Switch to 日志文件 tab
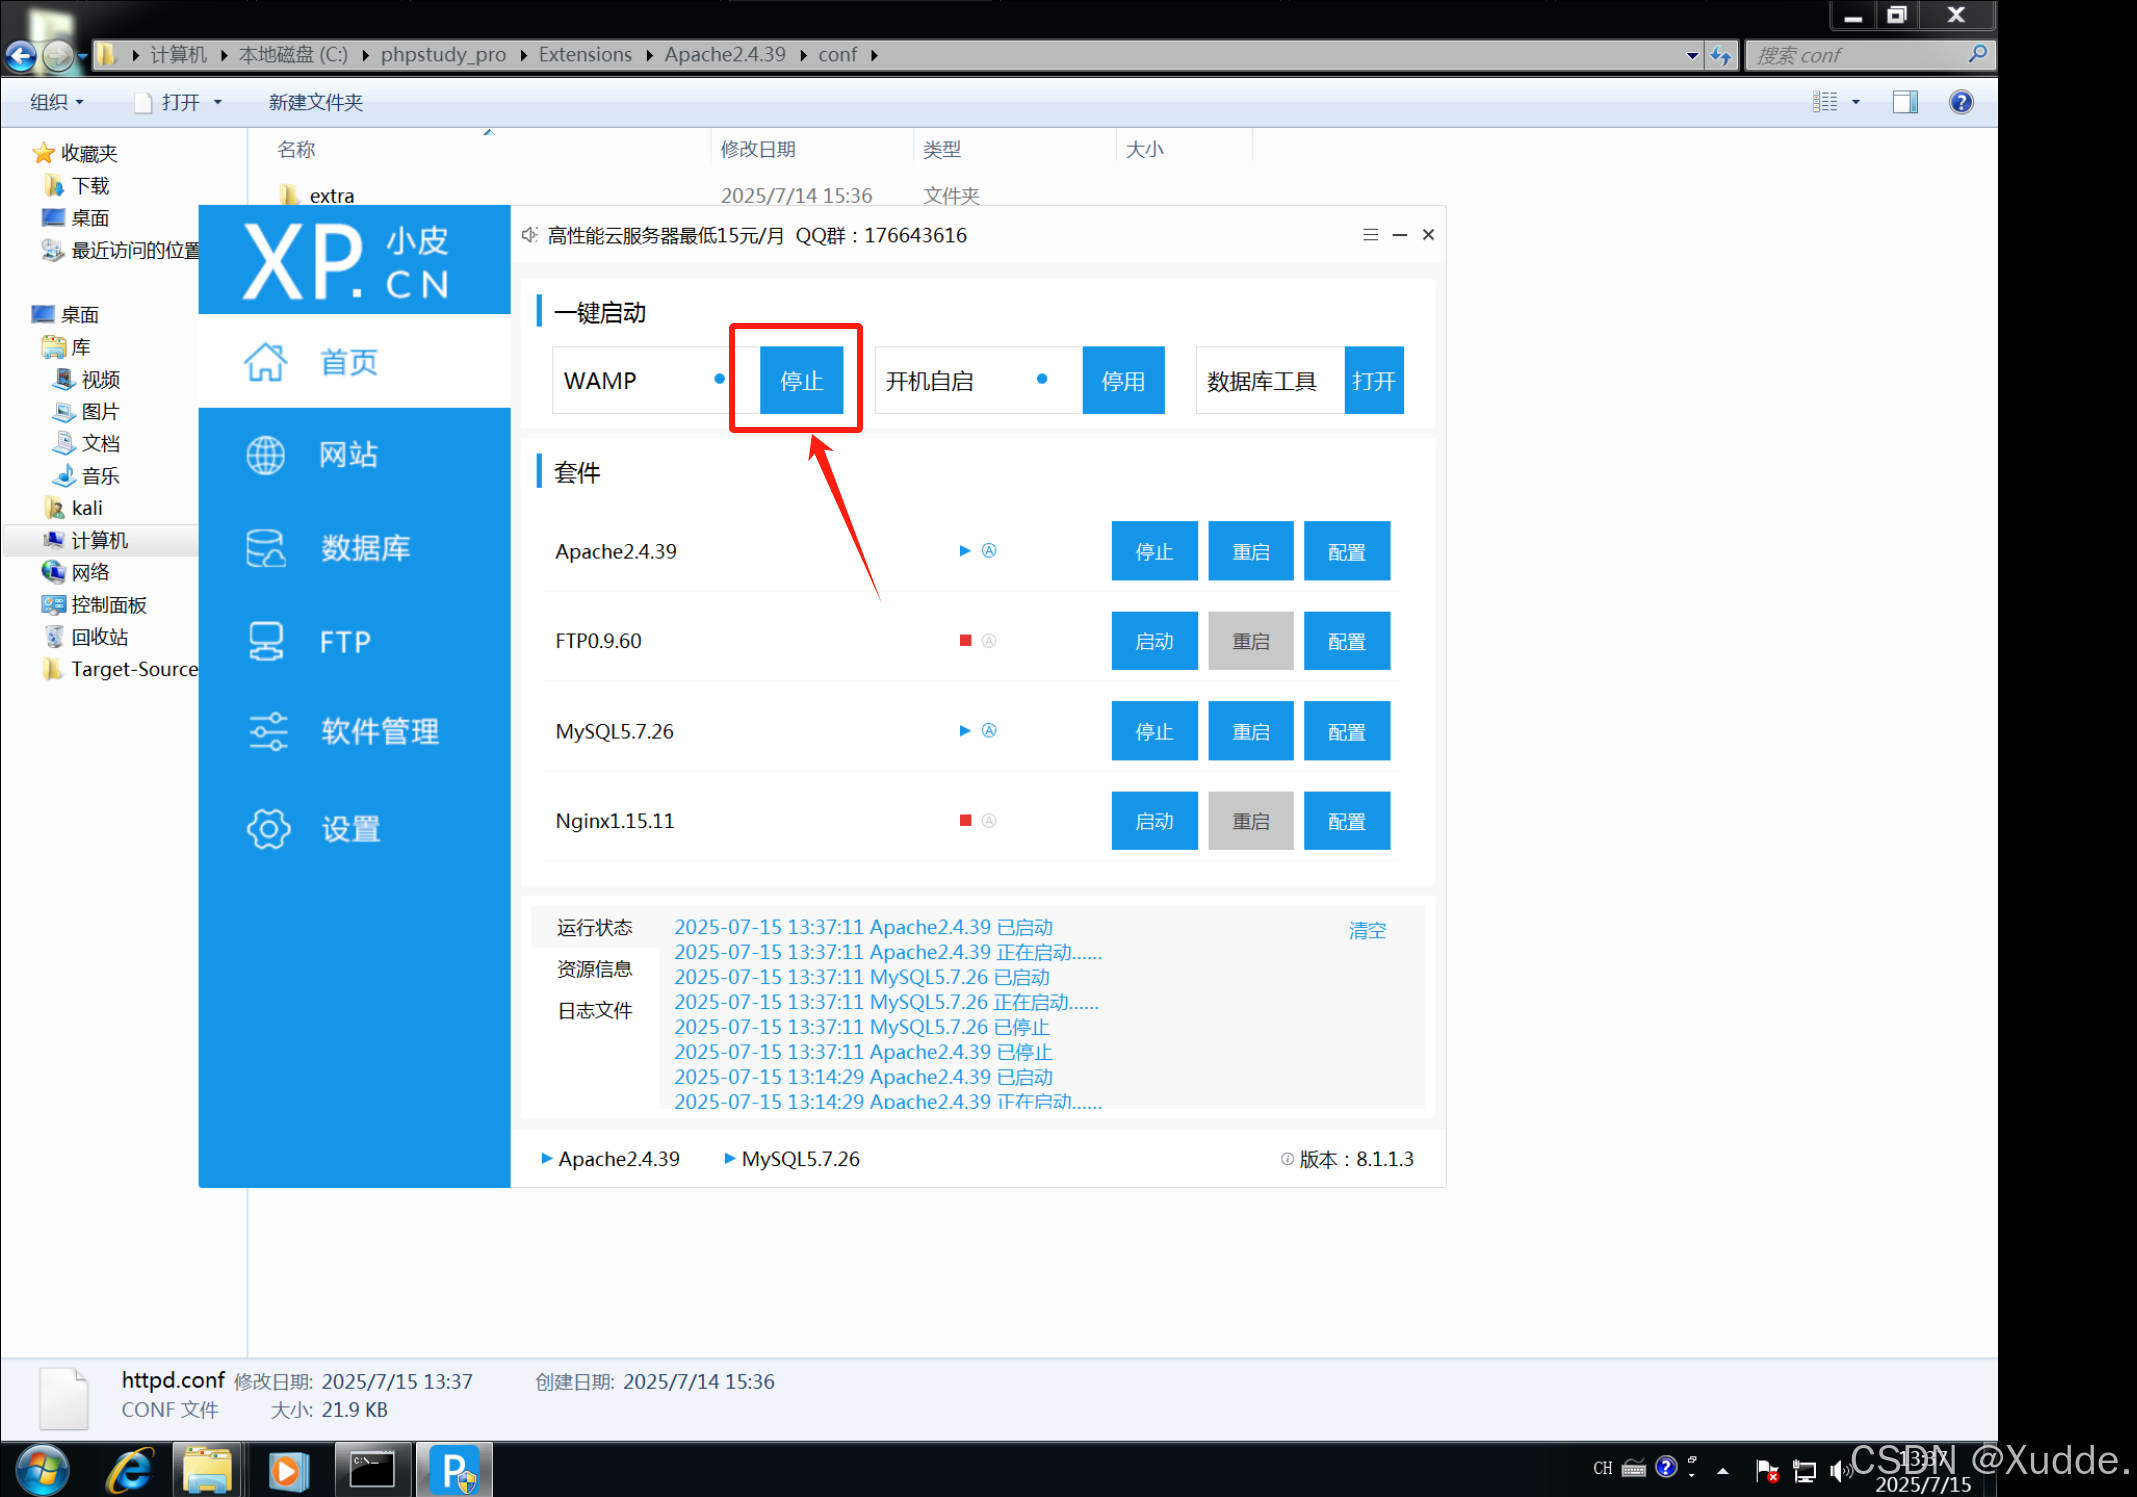 click(595, 1010)
